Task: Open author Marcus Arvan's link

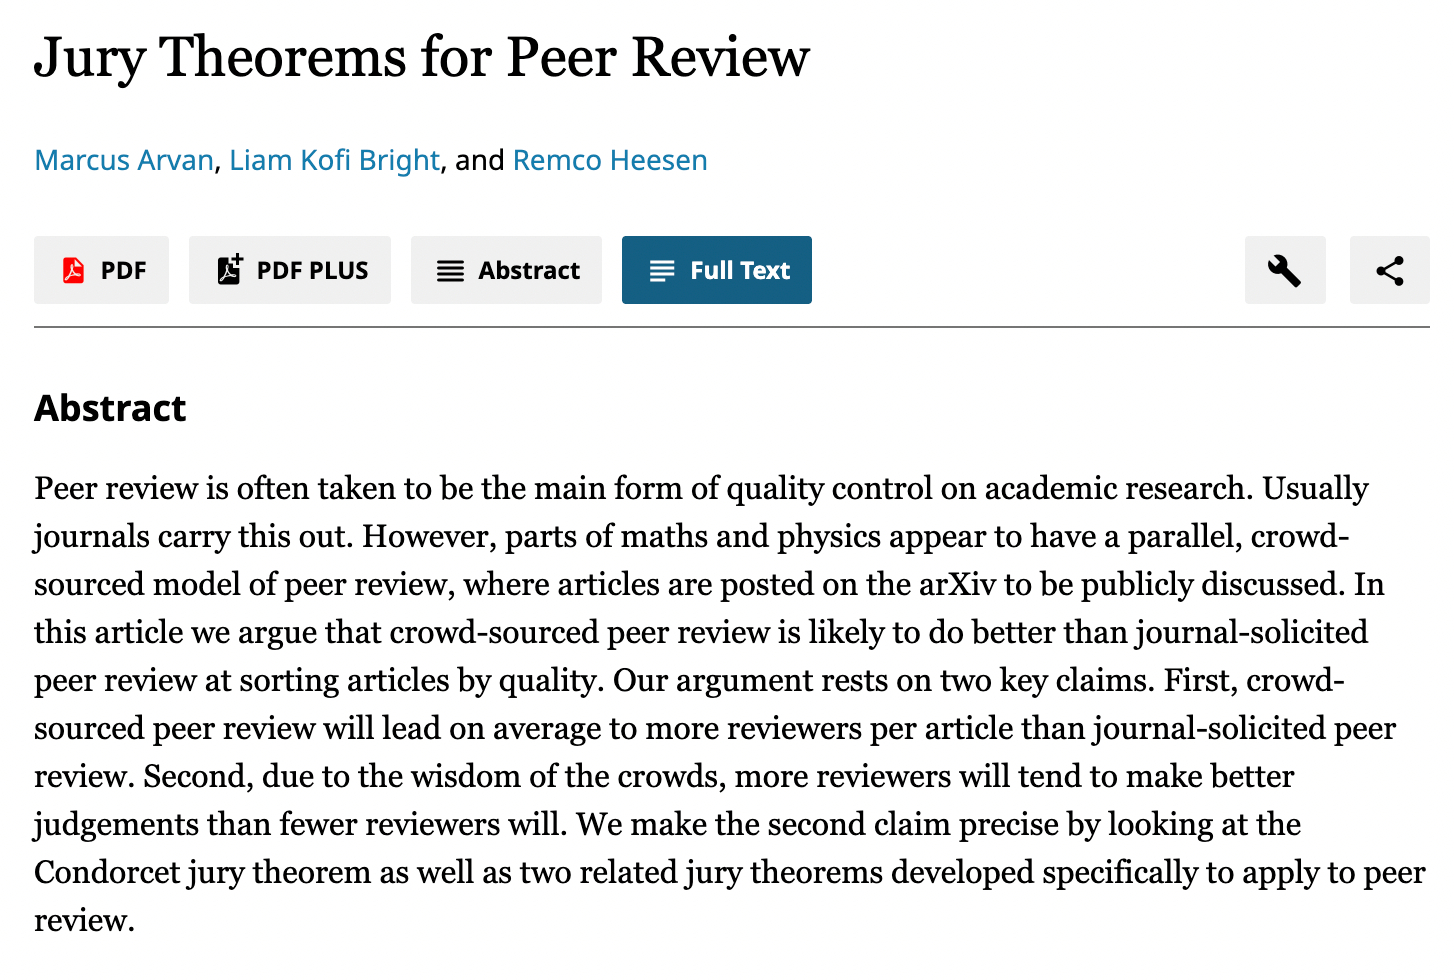Action: point(124,160)
